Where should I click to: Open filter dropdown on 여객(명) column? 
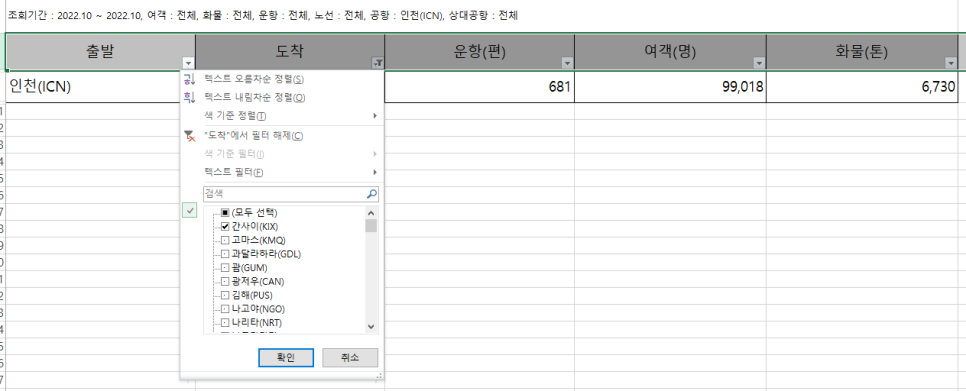(759, 63)
